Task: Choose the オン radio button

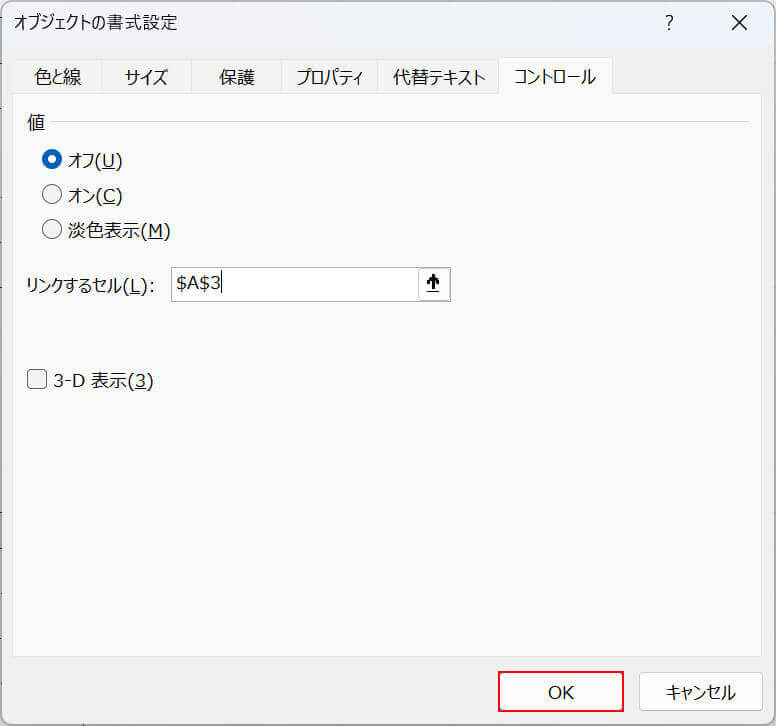Action: (52, 195)
